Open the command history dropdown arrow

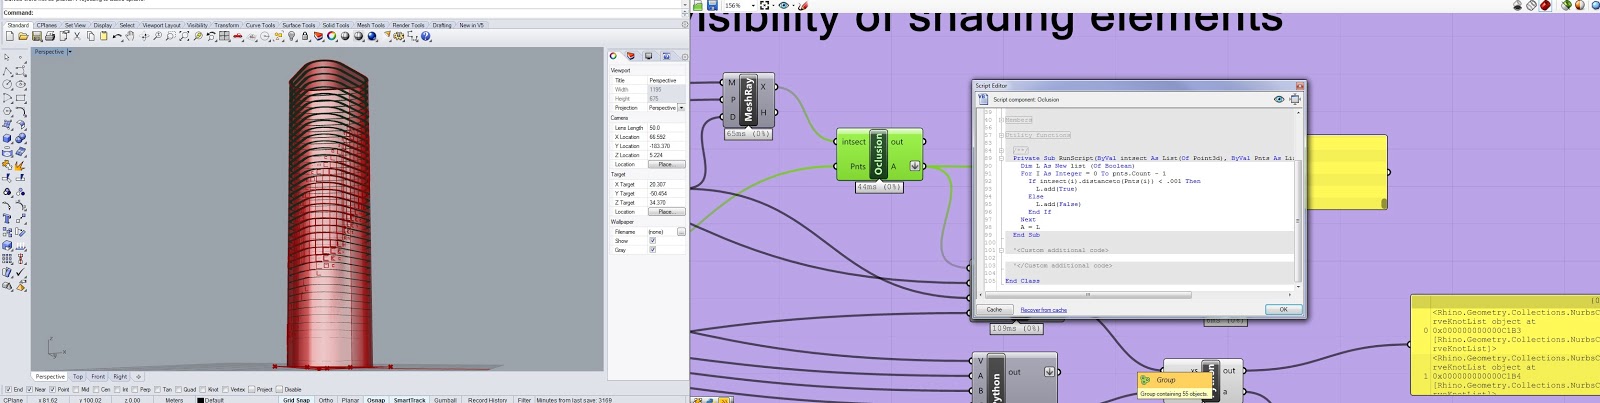point(685,5)
